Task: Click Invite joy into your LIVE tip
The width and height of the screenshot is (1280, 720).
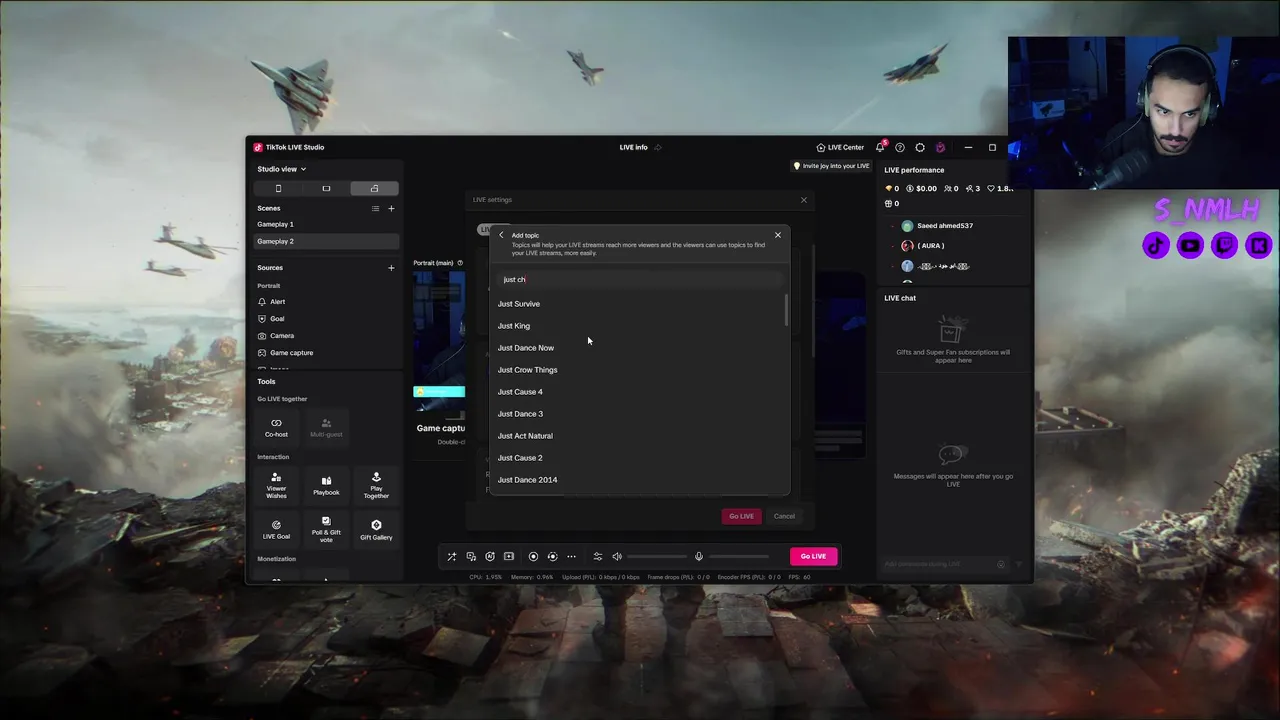Action: (832, 166)
